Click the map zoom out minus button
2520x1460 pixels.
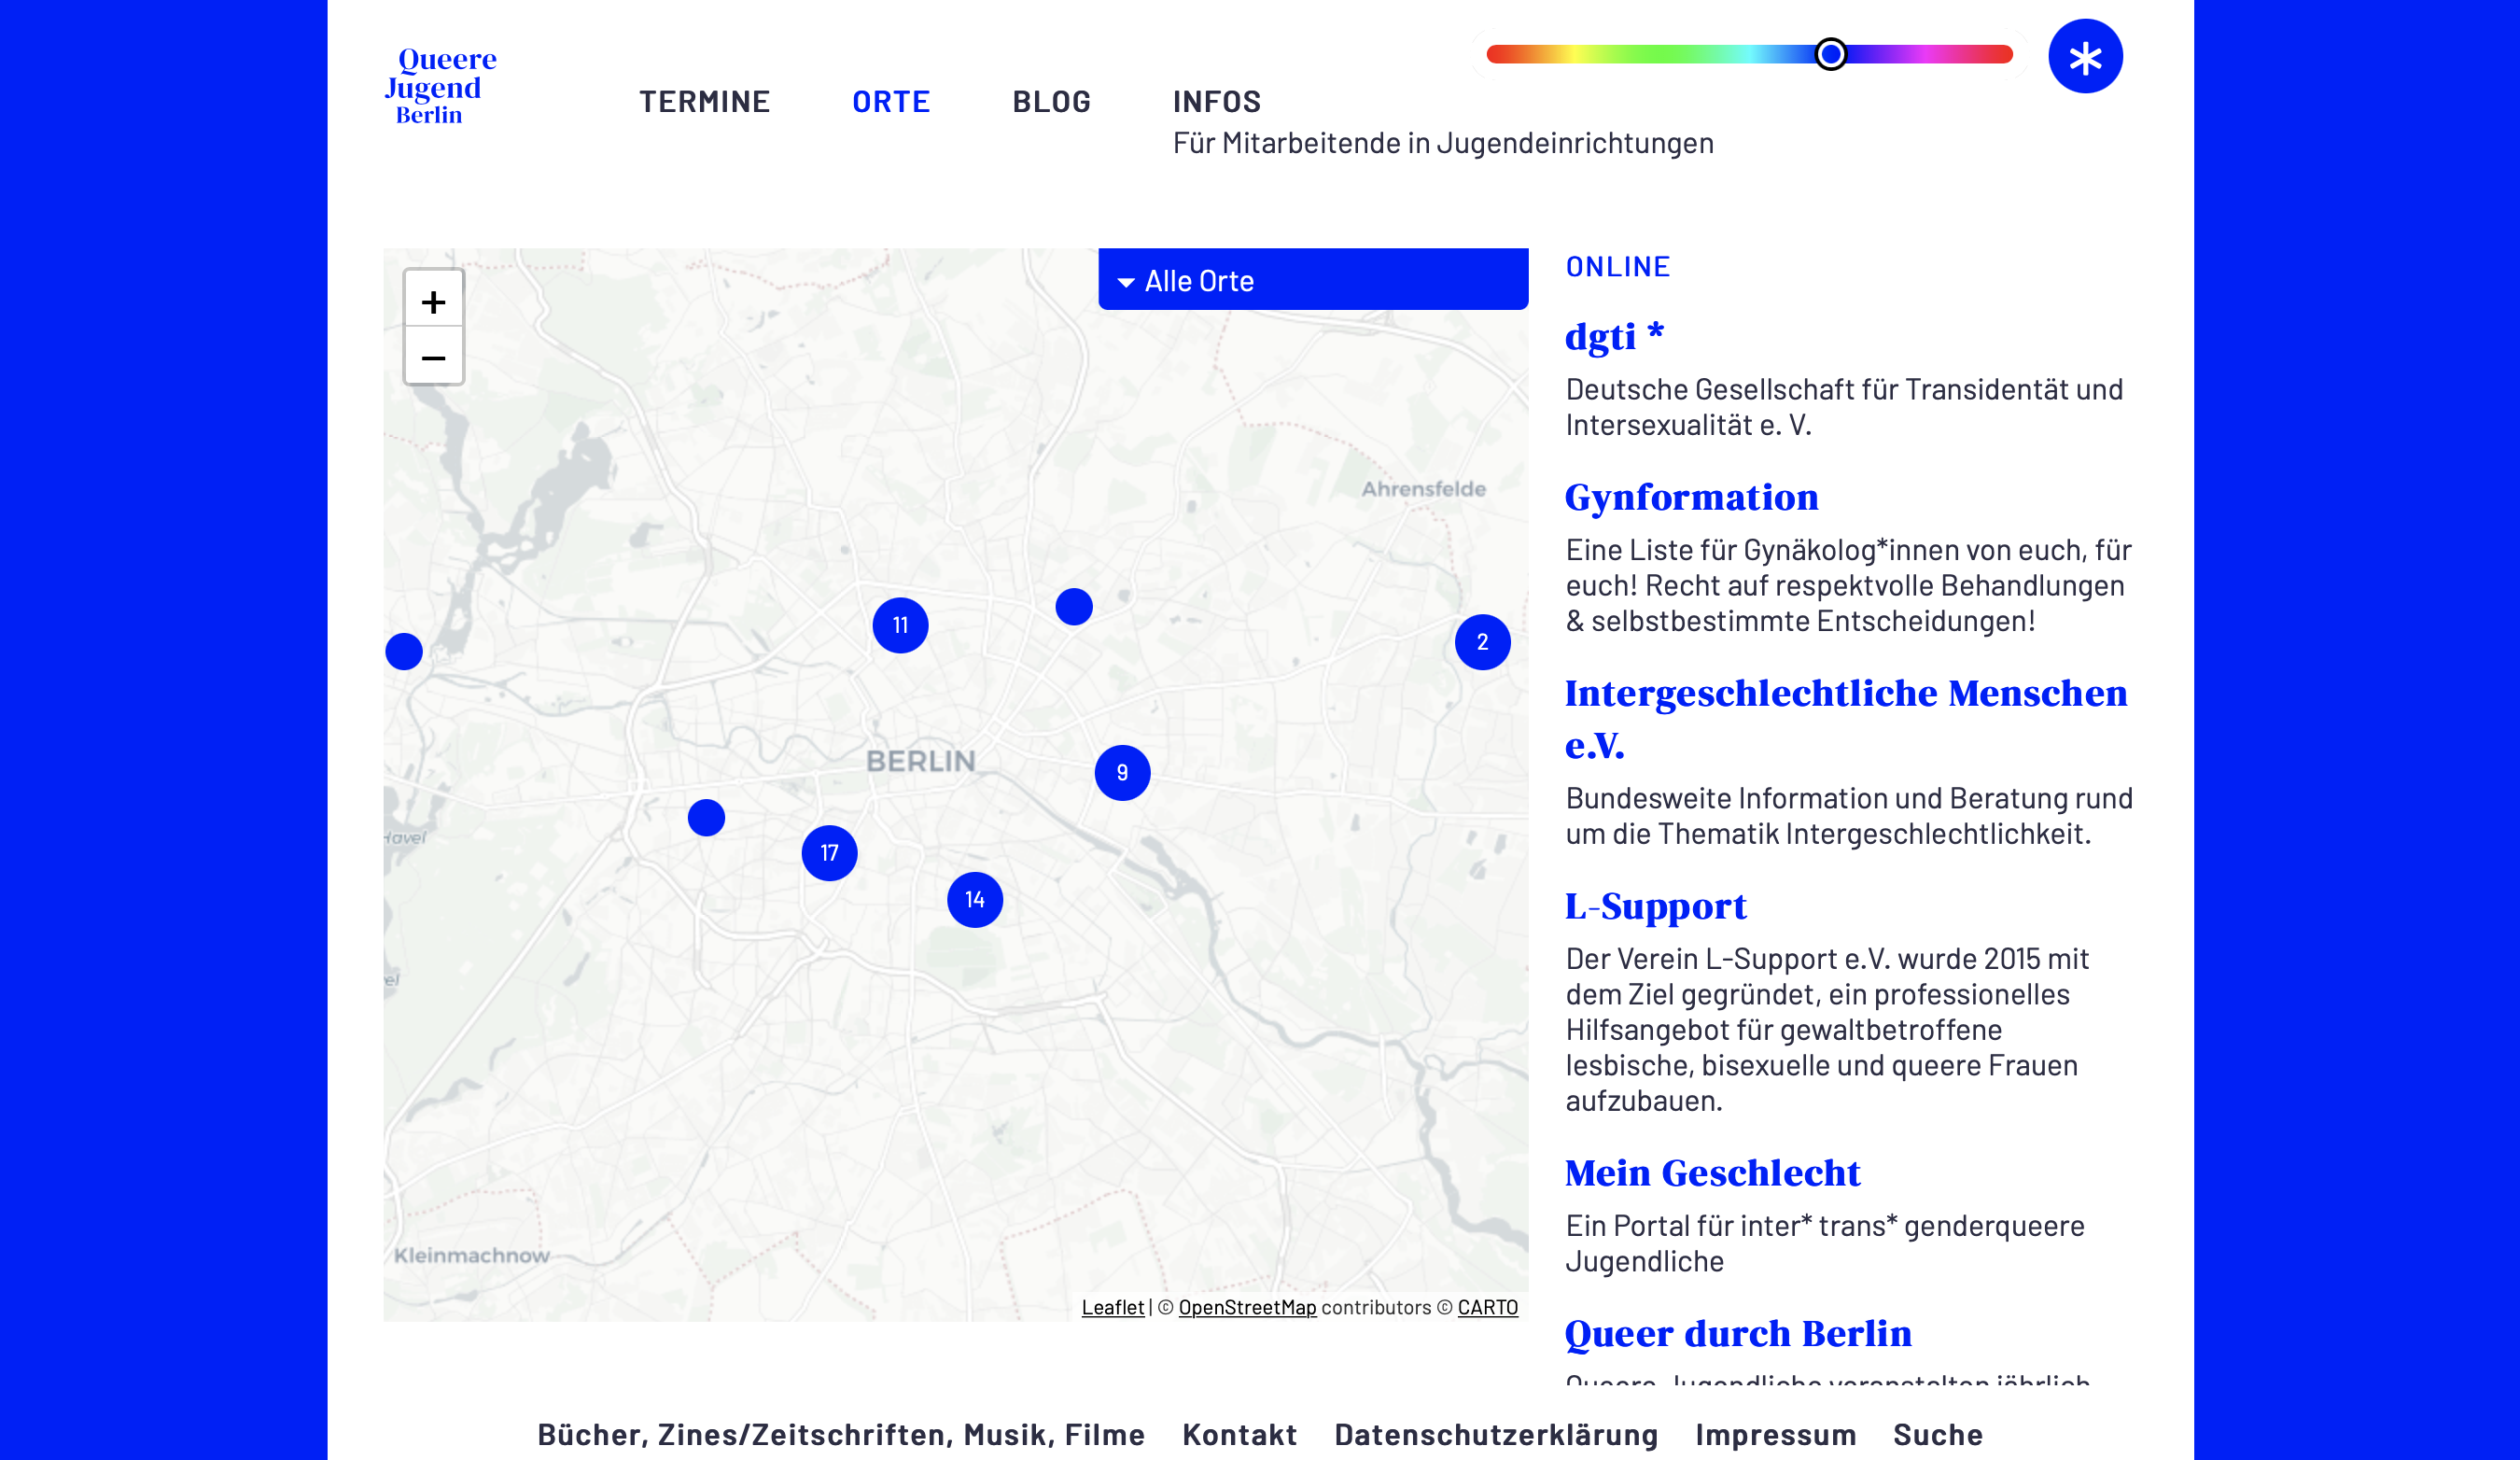point(433,357)
